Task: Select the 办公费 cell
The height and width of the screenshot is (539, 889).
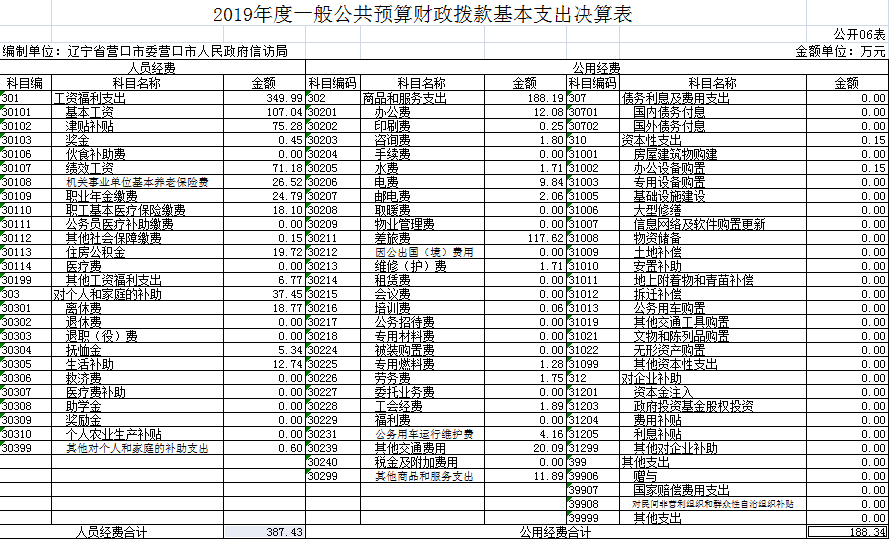Action: (x=423, y=112)
